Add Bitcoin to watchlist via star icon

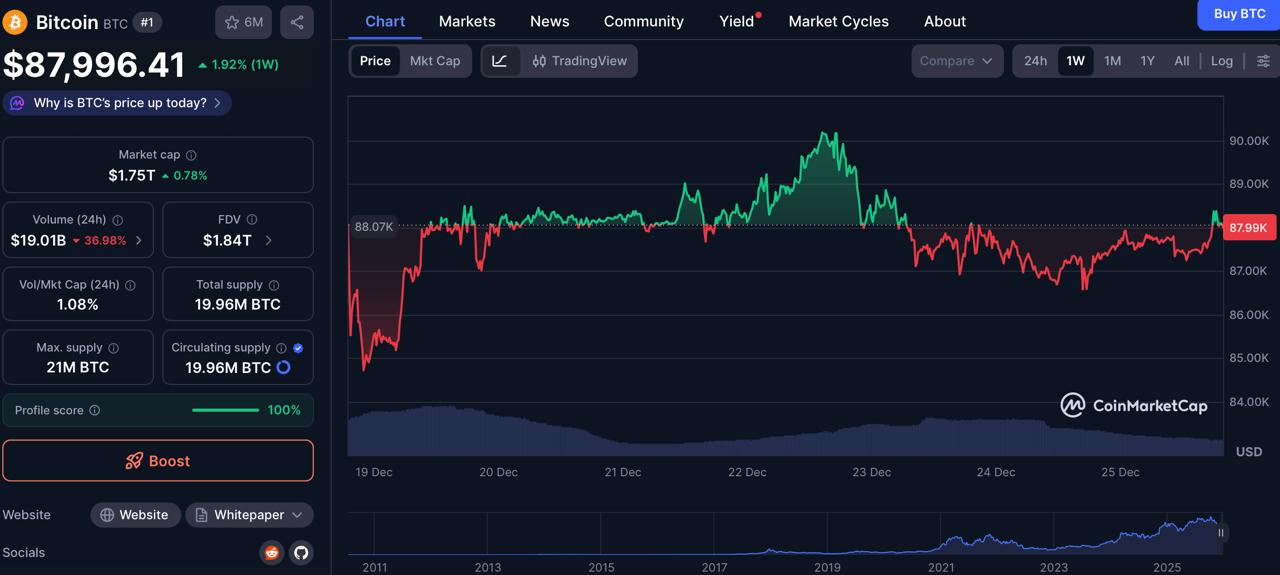pyautogui.click(x=243, y=22)
